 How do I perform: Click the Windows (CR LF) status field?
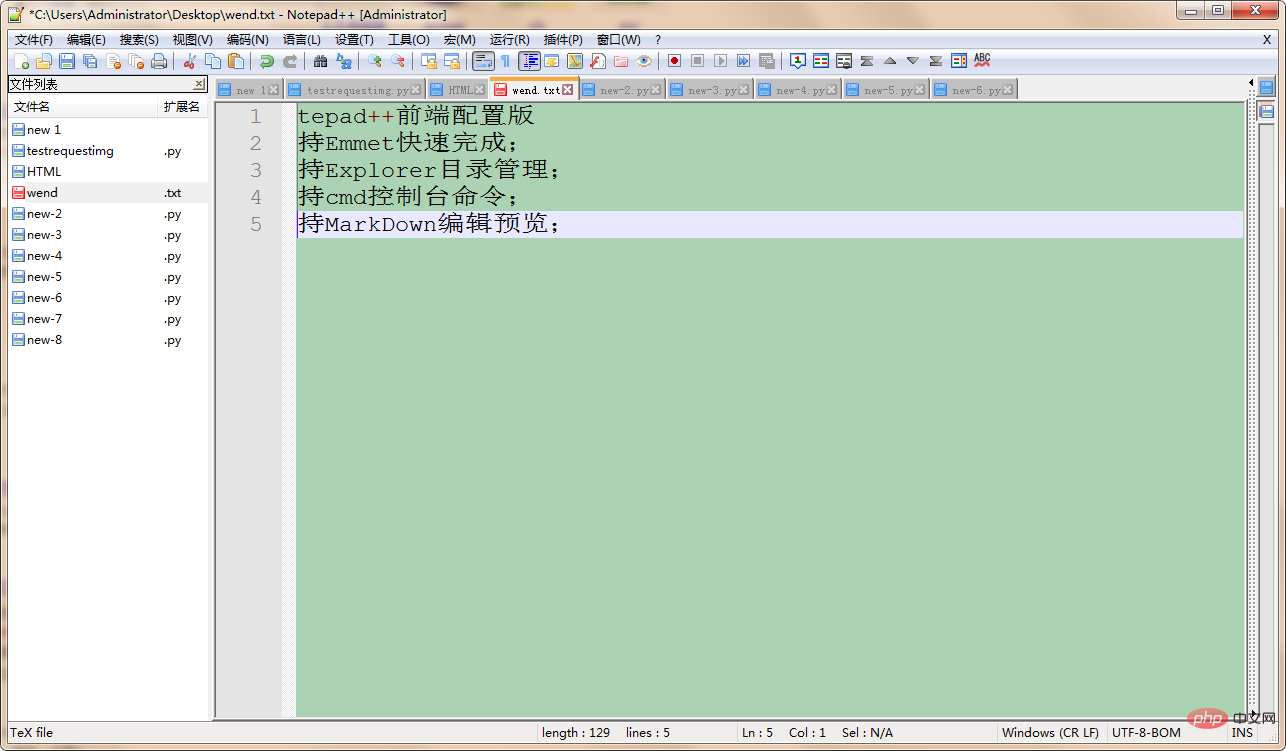[x=1051, y=733]
